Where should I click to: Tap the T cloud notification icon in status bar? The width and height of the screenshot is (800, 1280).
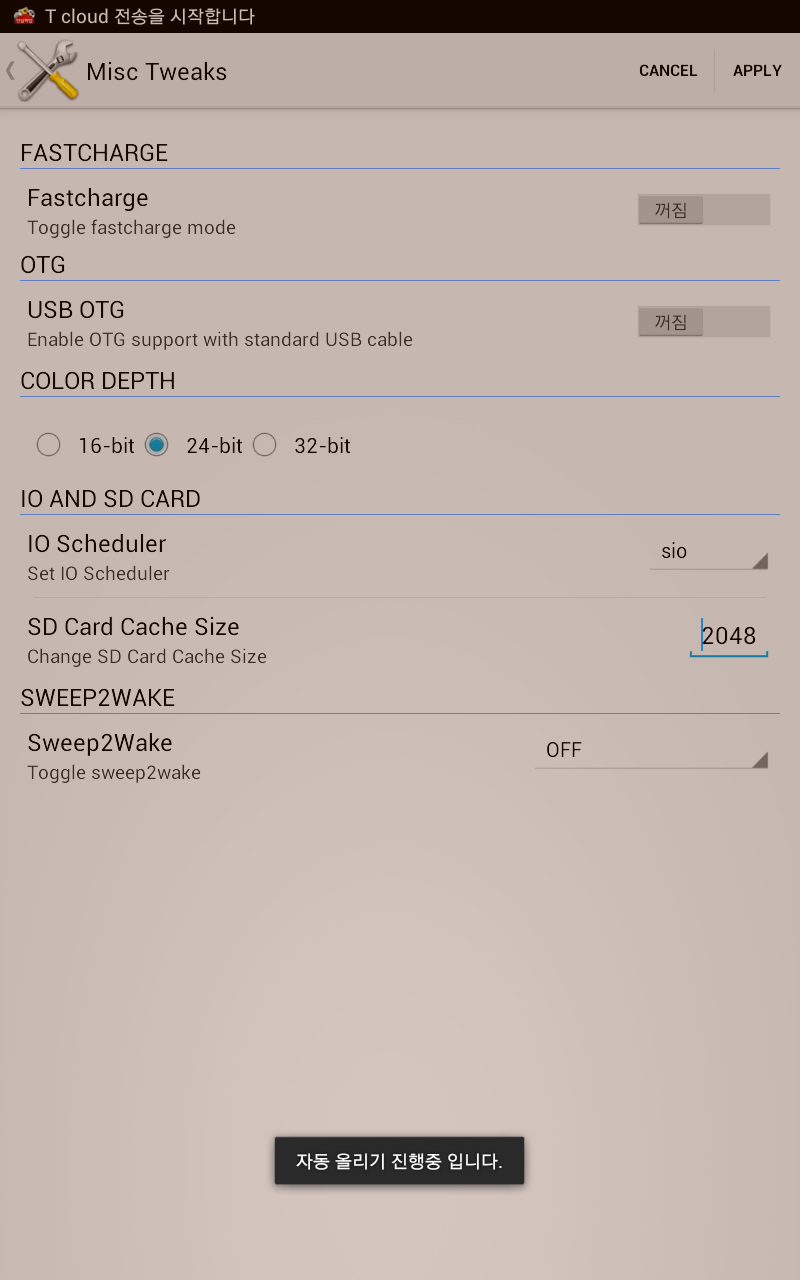pos(24,16)
